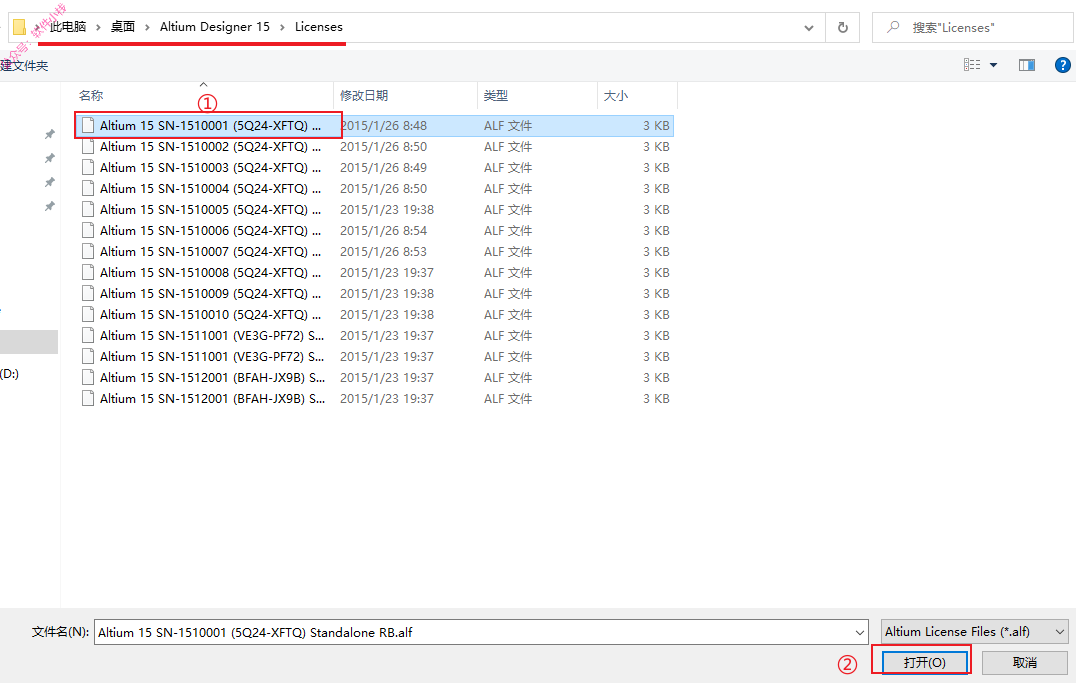
Task: Expand the chevron after 此电脑 in the breadcrumb
Action: point(98,27)
